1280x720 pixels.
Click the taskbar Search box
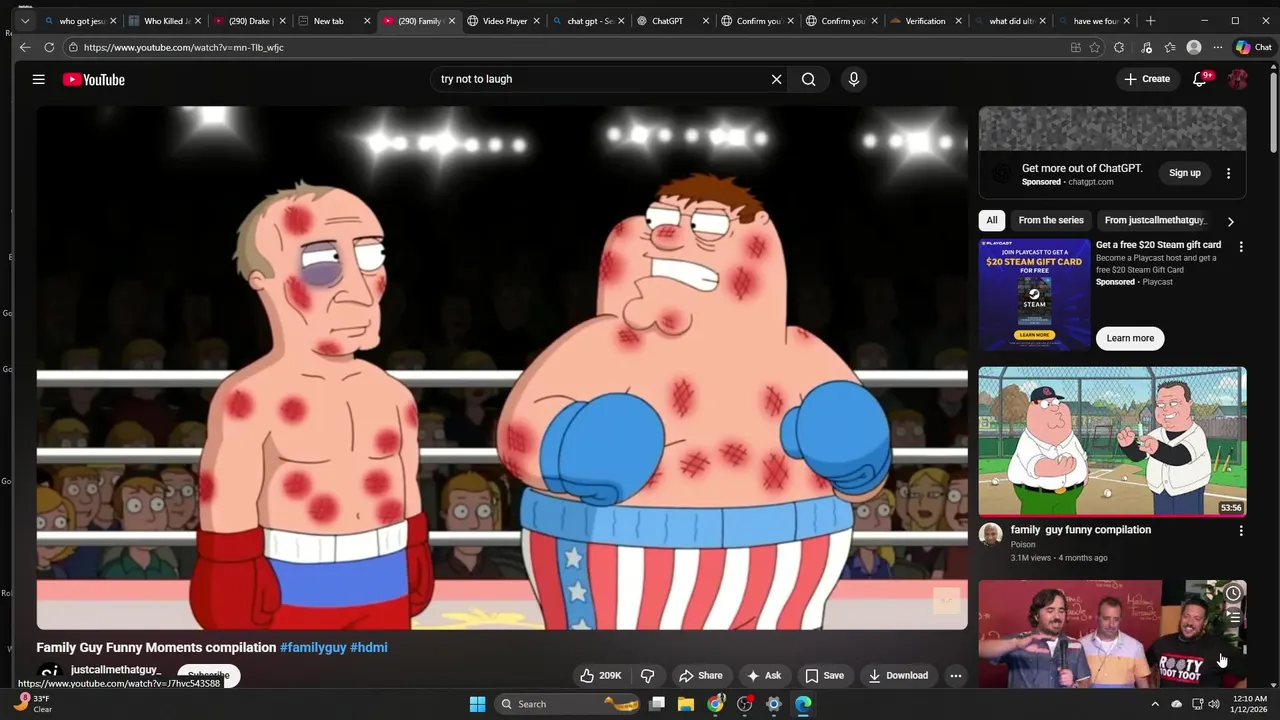568,704
